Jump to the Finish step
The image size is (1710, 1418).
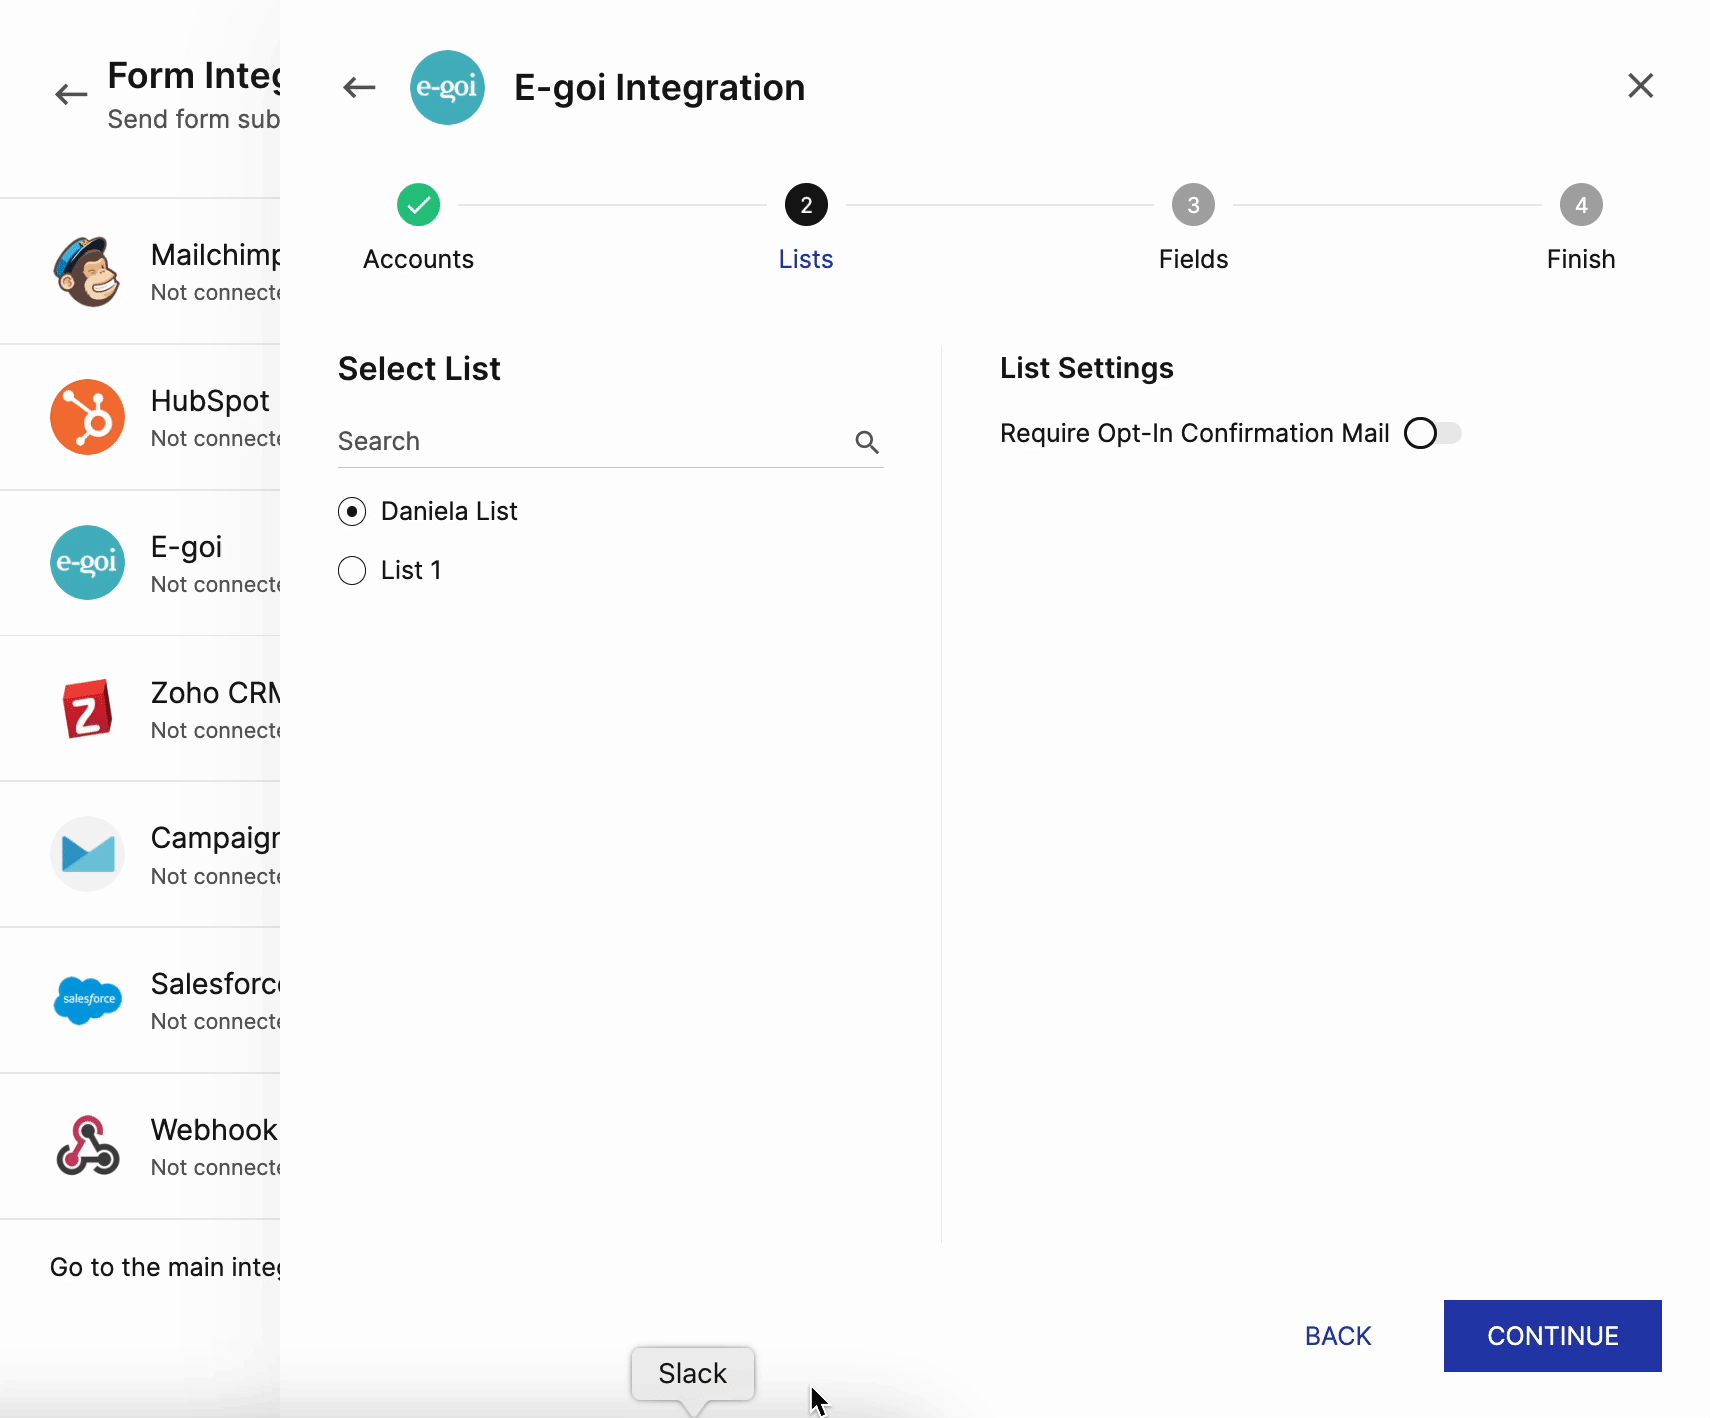[x=1580, y=206]
